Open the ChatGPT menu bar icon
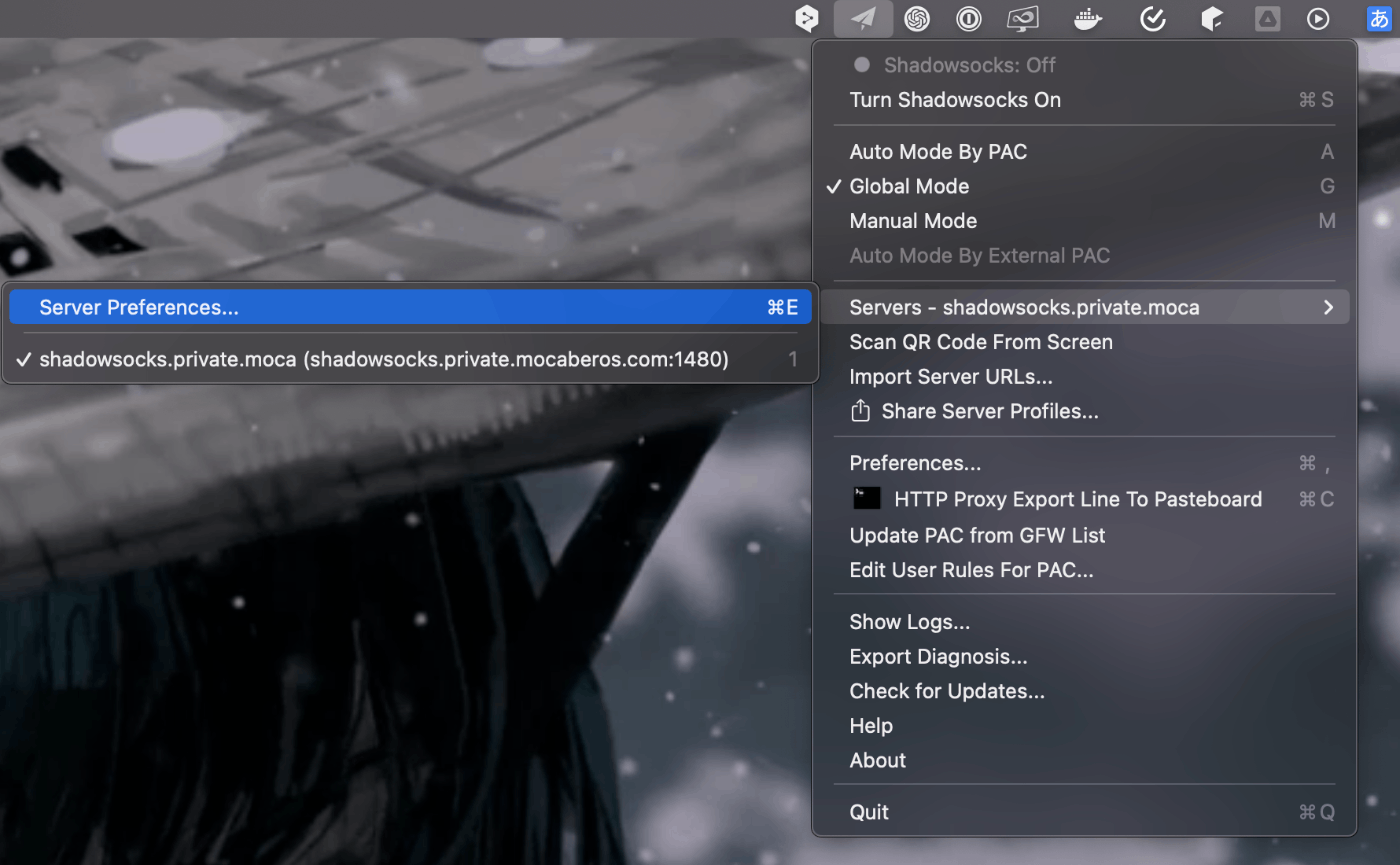This screenshot has height=865, width=1400. click(917, 18)
